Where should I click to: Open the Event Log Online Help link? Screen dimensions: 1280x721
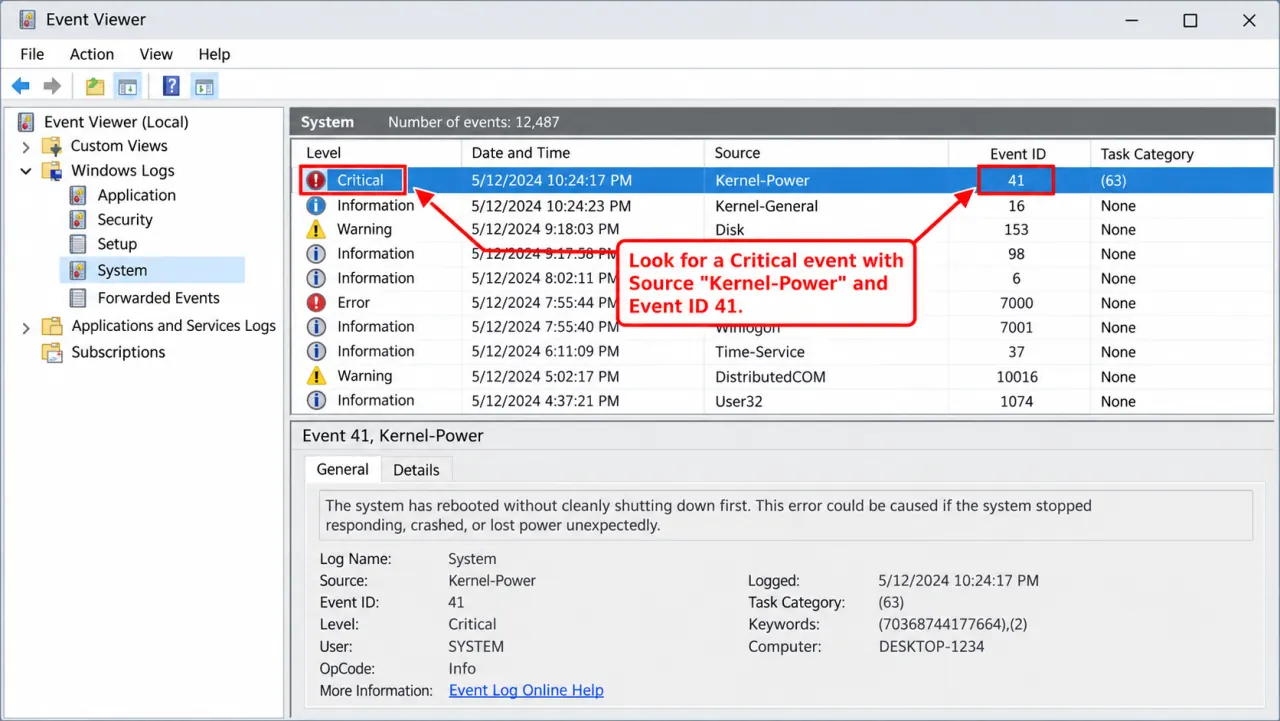coord(526,690)
